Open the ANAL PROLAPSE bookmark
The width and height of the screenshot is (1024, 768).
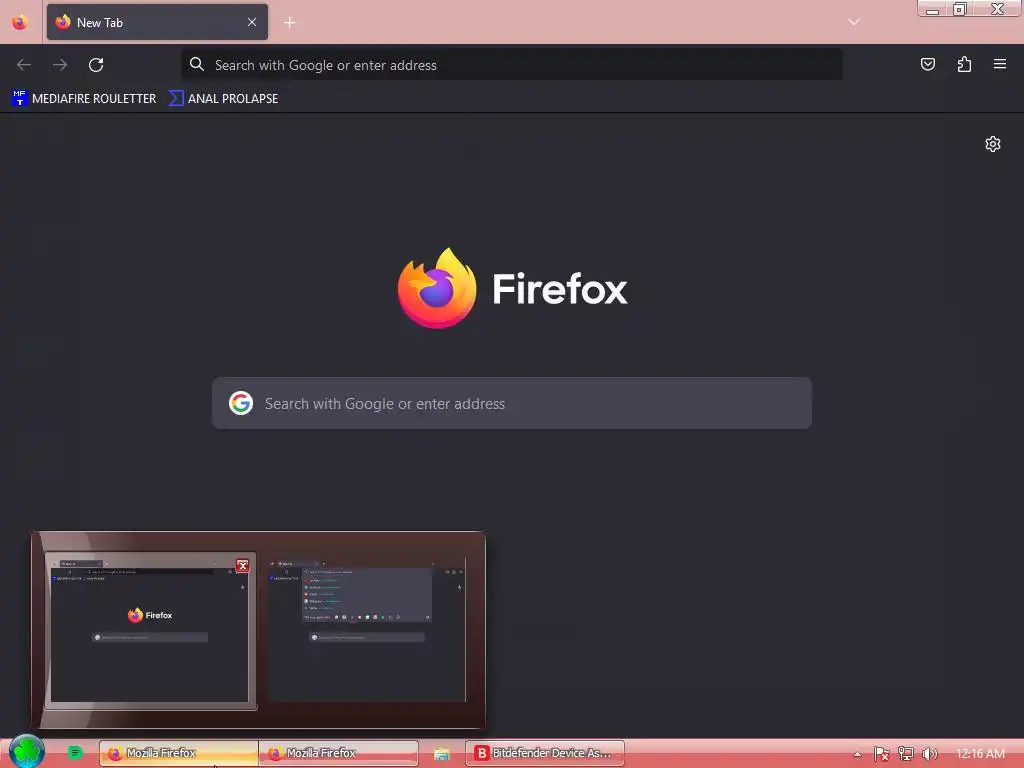click(x=223, y=99)
